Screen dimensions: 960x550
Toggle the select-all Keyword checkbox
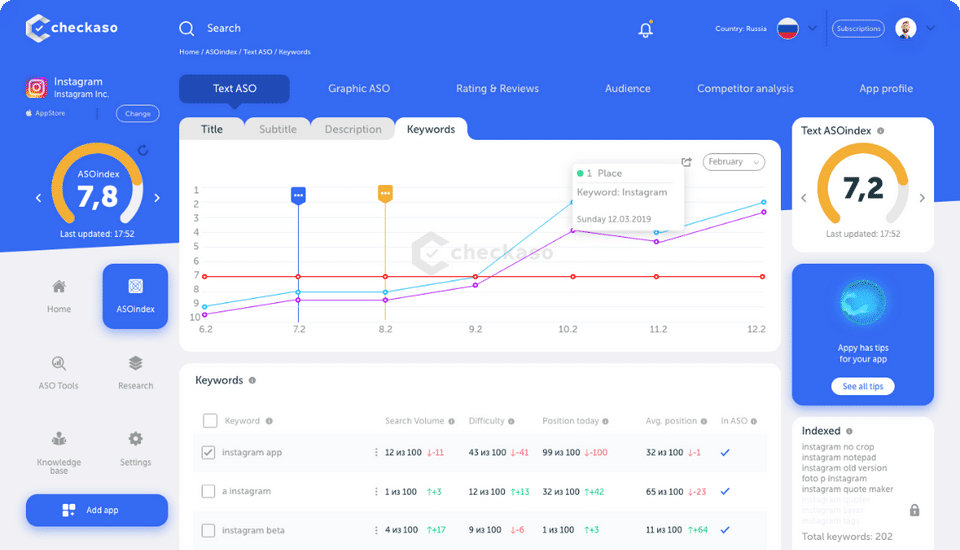click(x=210, y=421)
